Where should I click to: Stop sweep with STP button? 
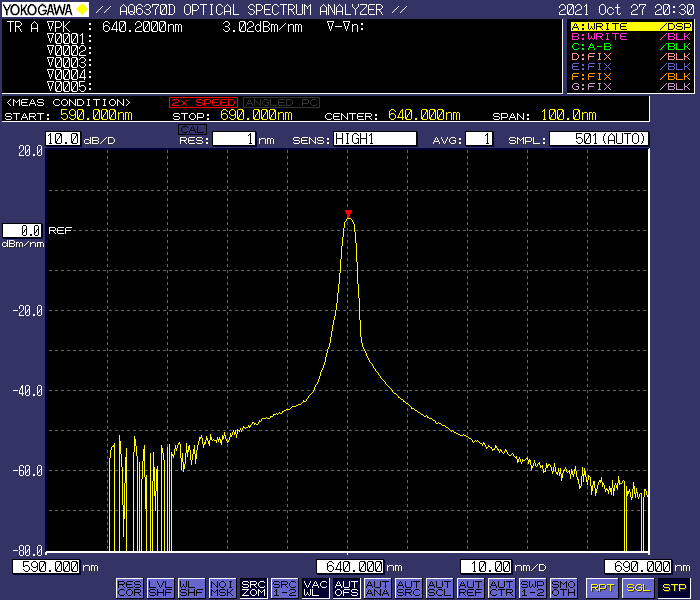pyautogui.click(x=674, y=588)
